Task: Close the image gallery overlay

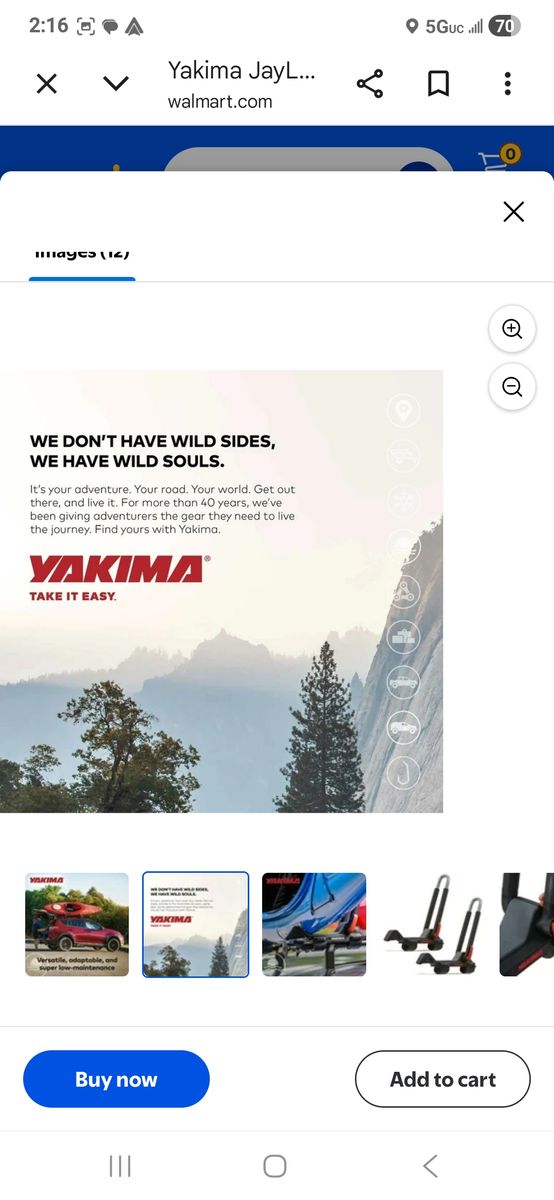Action: pyautogui.click(x=513, y=211)
